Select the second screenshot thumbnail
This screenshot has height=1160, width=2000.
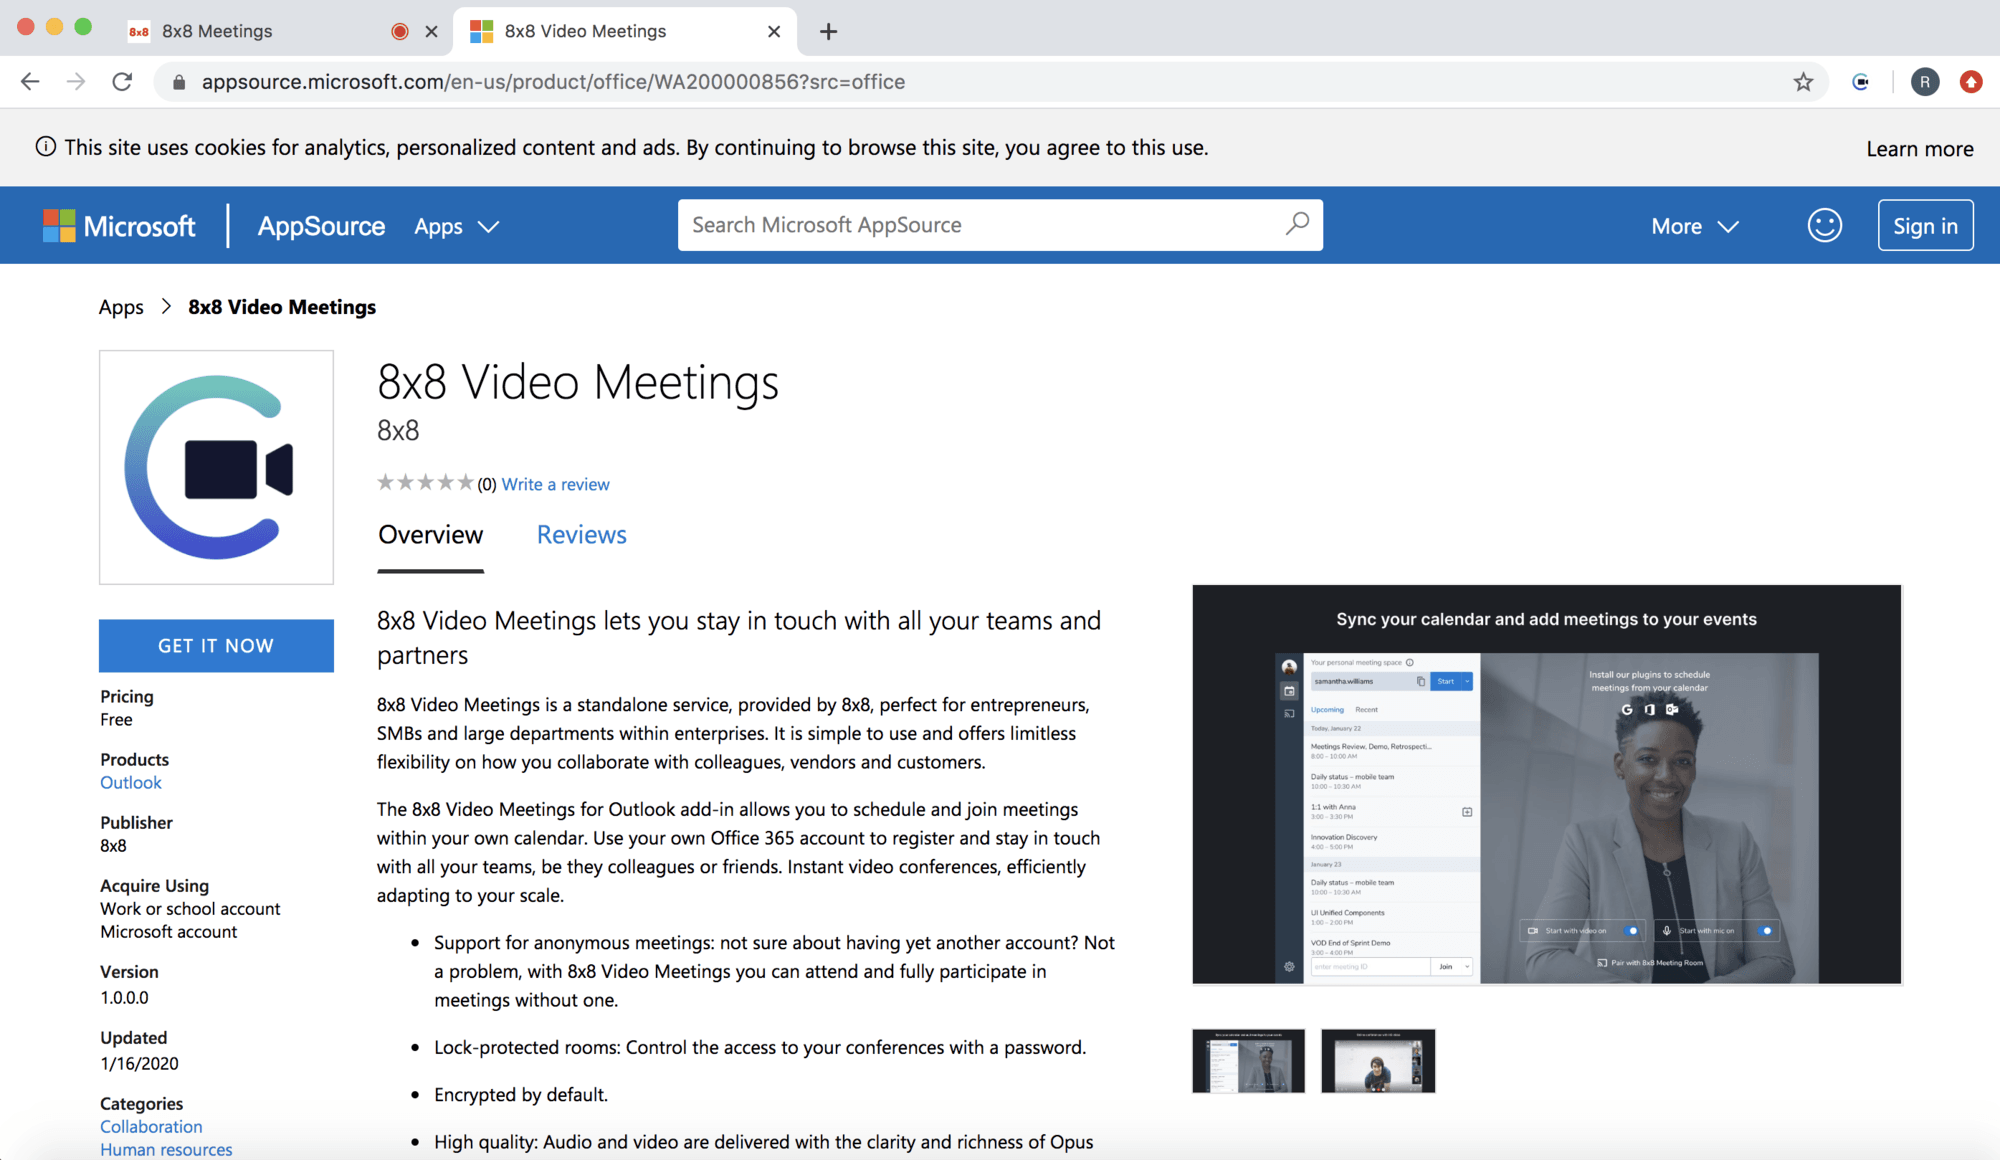pos(1377,1061)
